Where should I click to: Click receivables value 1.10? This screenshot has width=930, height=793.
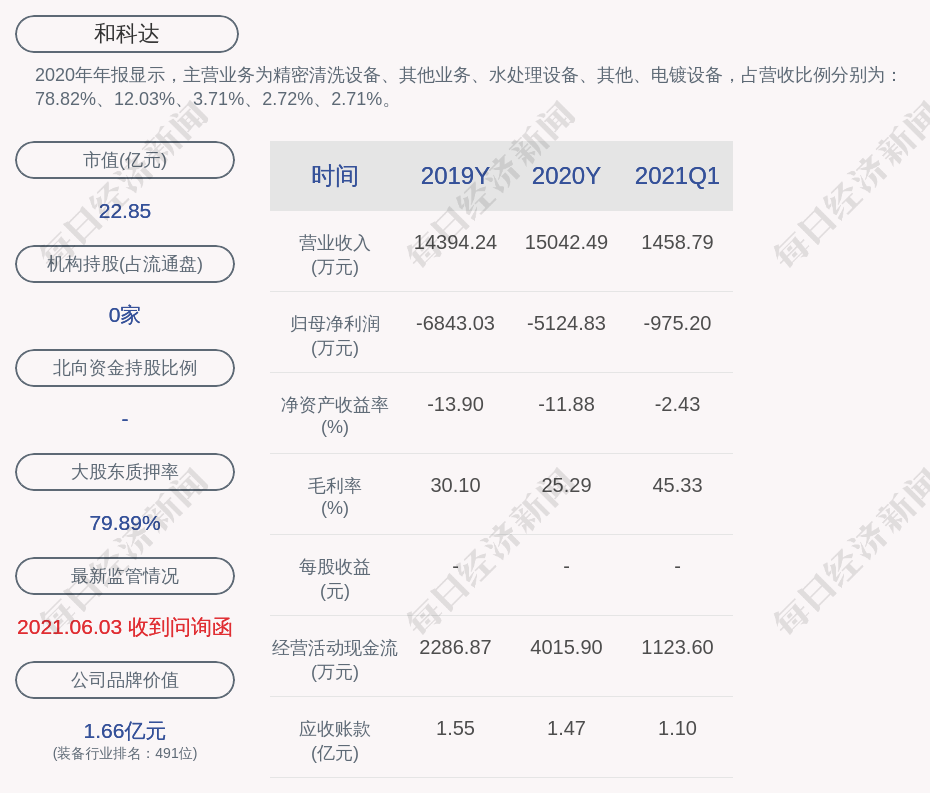click(x=677, y=728)
